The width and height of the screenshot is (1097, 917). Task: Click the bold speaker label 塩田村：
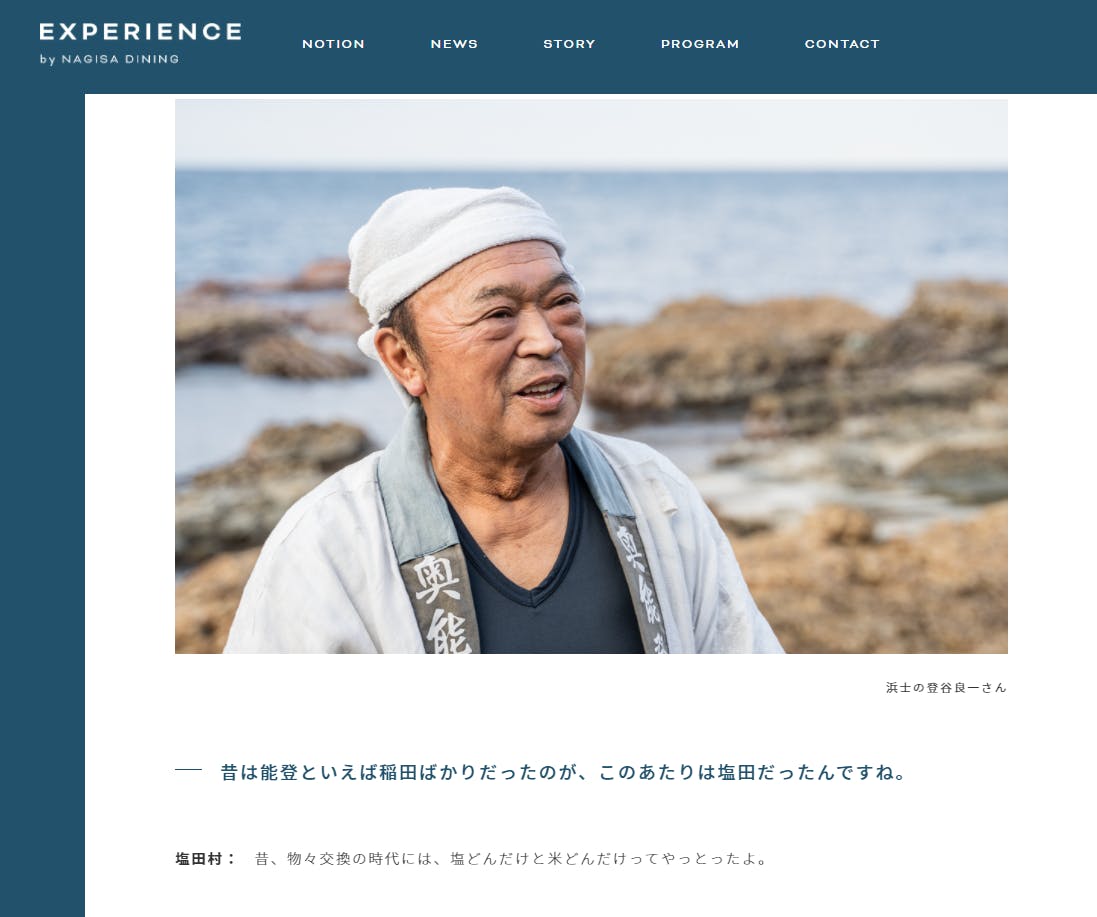tap(206, 858)
